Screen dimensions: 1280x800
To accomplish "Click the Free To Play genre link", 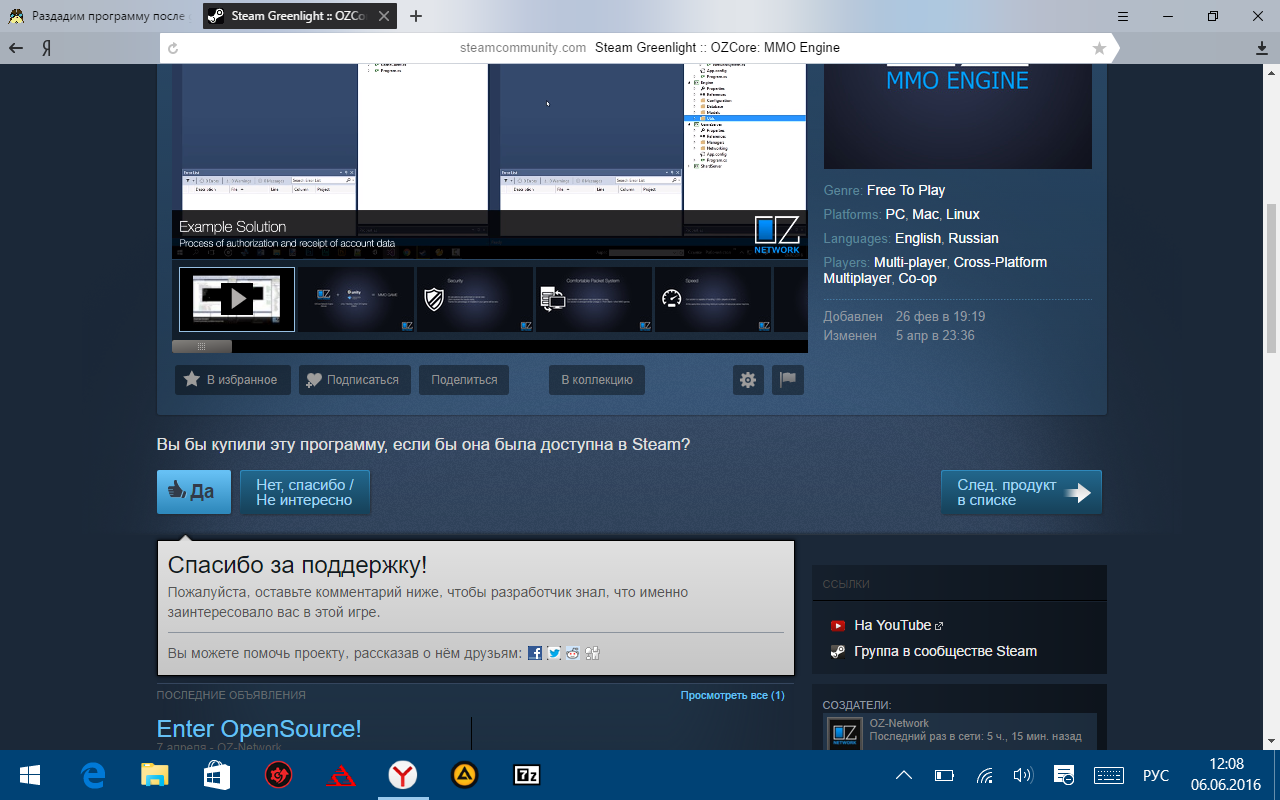I will 906,190.
